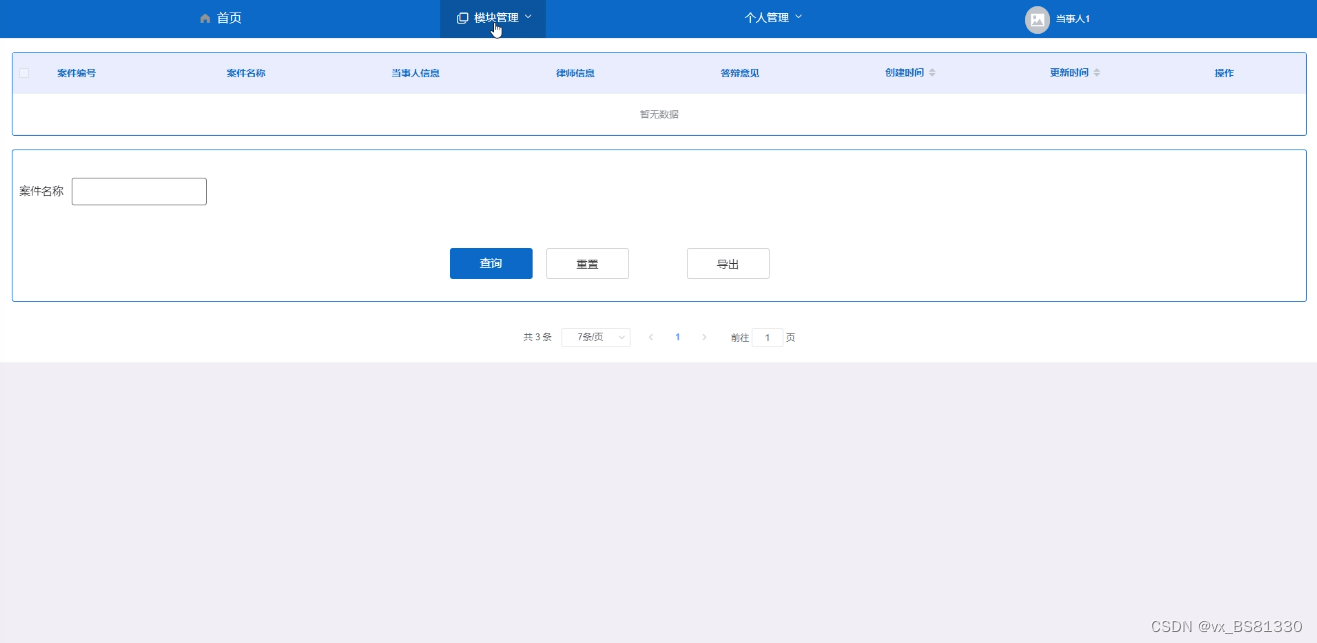The width and height of the screenshot is (1317, 643).
Task: Click the 案件名称 column header
Action: tap(246, 73)
